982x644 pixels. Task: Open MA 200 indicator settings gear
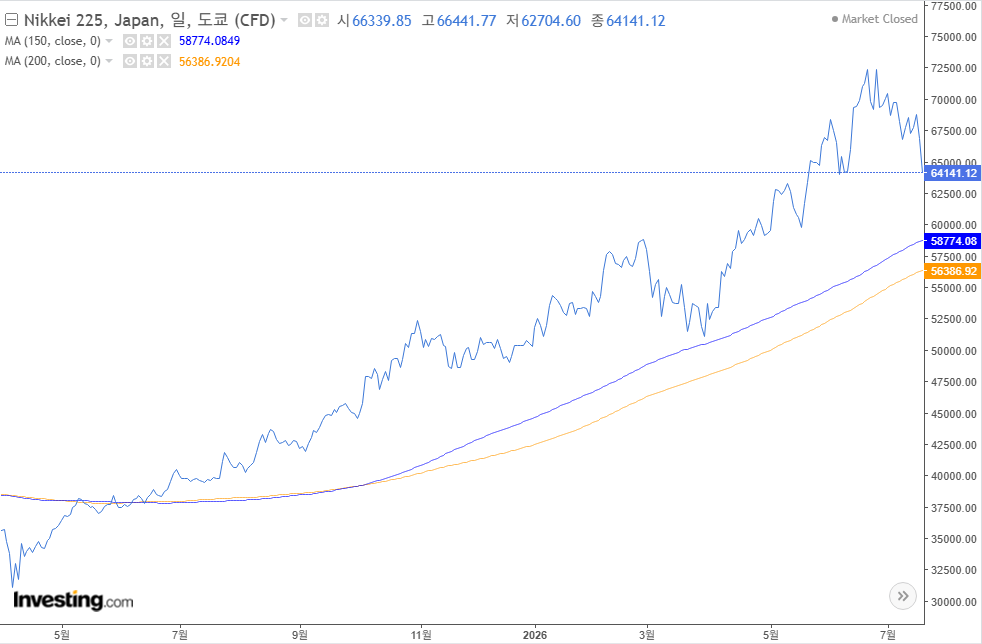[x=147, y=61]
